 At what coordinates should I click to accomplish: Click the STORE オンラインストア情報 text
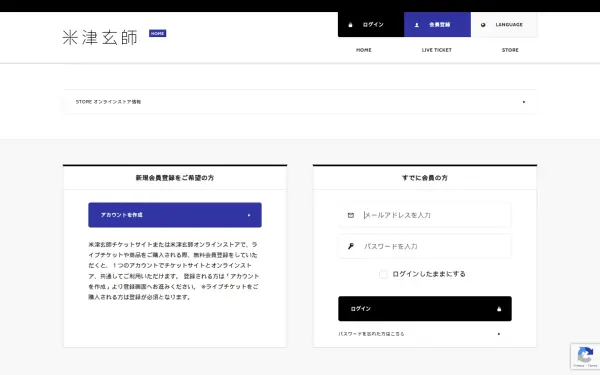coord(108,102)
